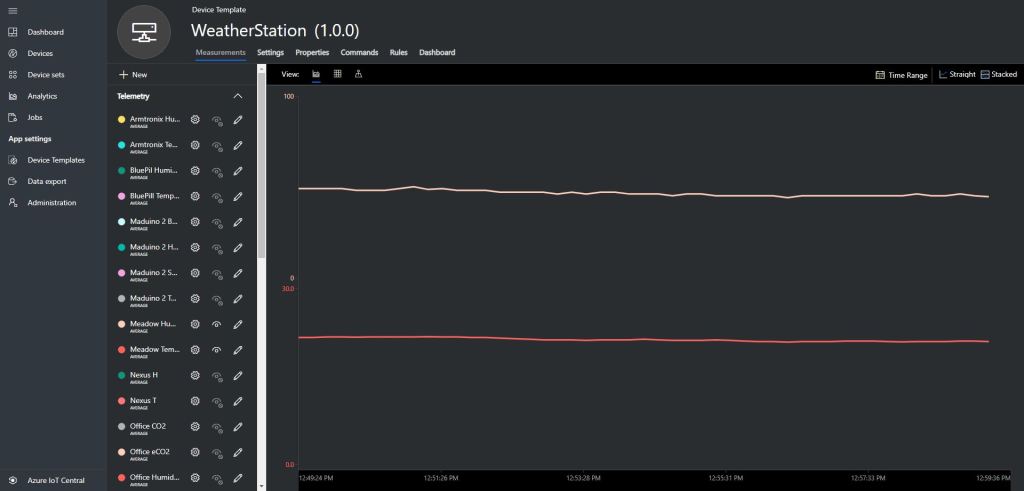Edit the Nexus T measurement with pencil icon
Screen dimensions: 1024x491
[x=238, y=401]
